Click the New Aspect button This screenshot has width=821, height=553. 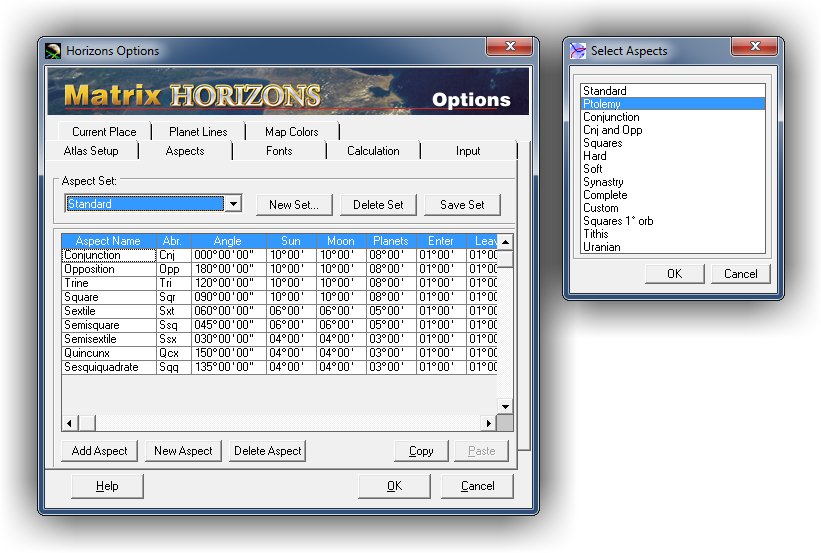[x=183, y=451]
